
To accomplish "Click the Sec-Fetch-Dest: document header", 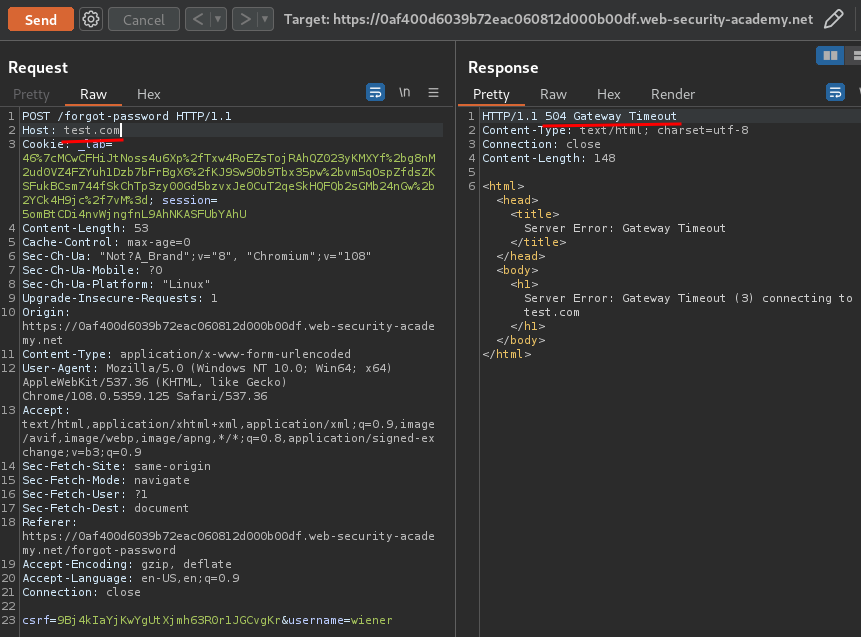I will click(105, 509).
